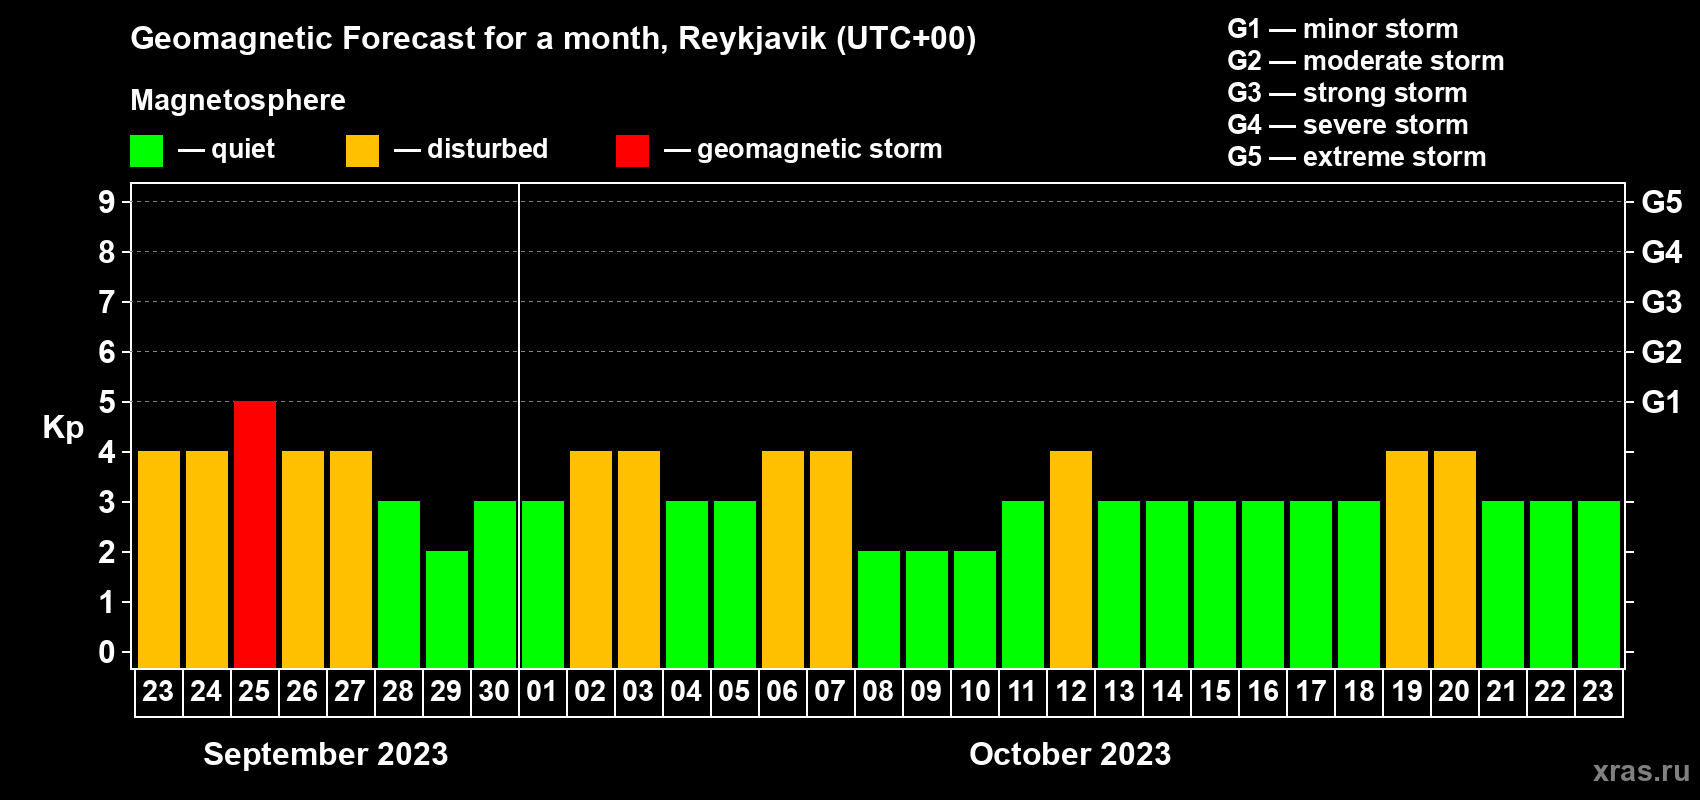
Task: Click the date label 12 on the axis
Action: click(1071, 691)
